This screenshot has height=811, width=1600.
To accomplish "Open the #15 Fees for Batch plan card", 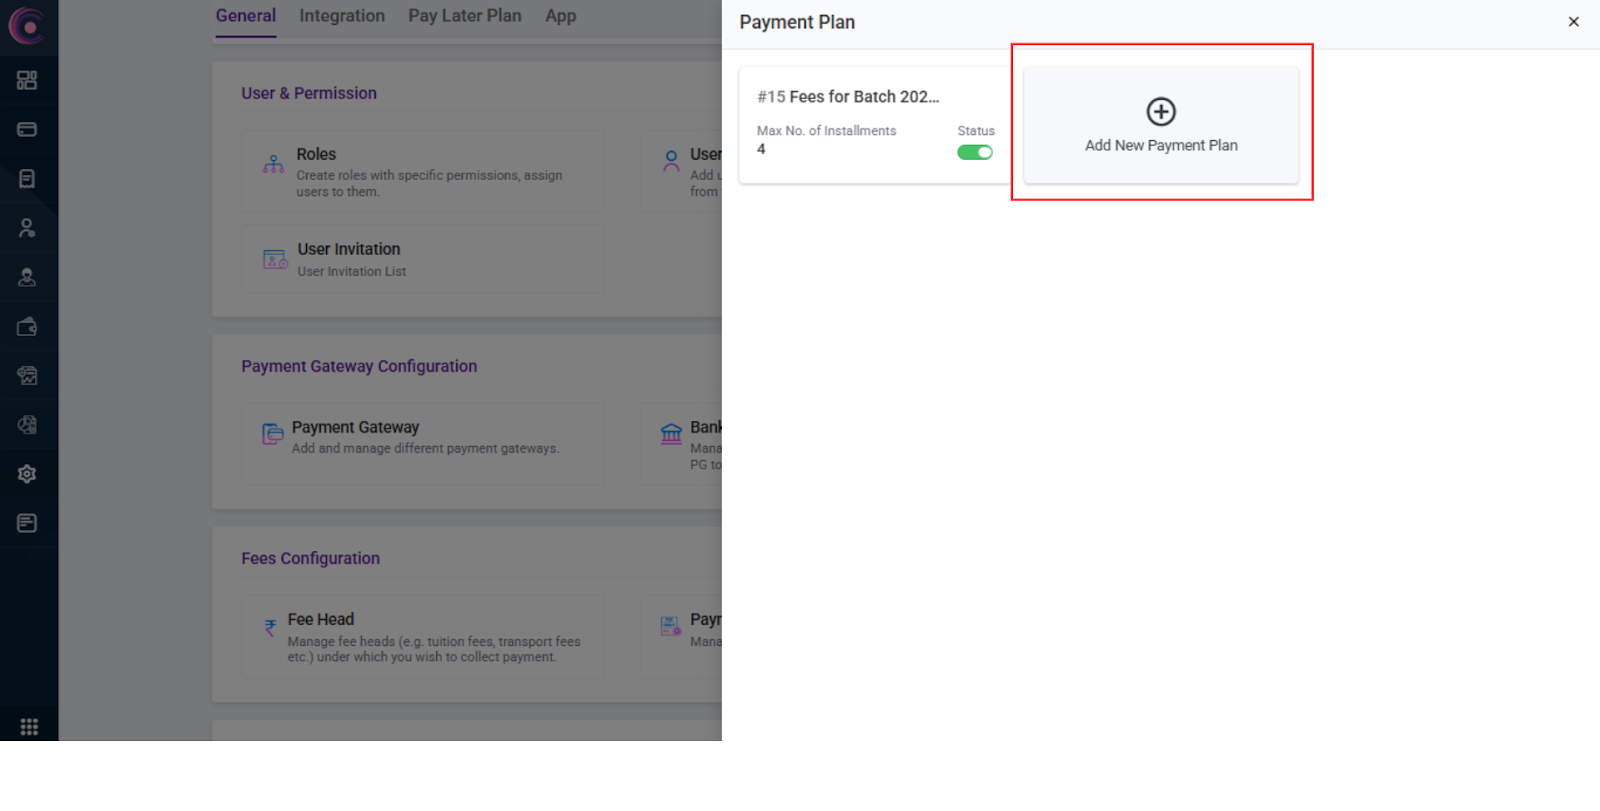I will tap(848, 97).
